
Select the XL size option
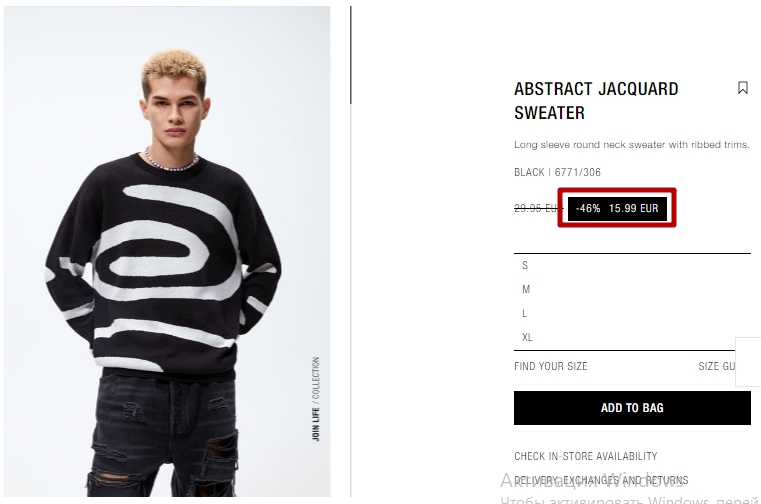pos(632,337)
